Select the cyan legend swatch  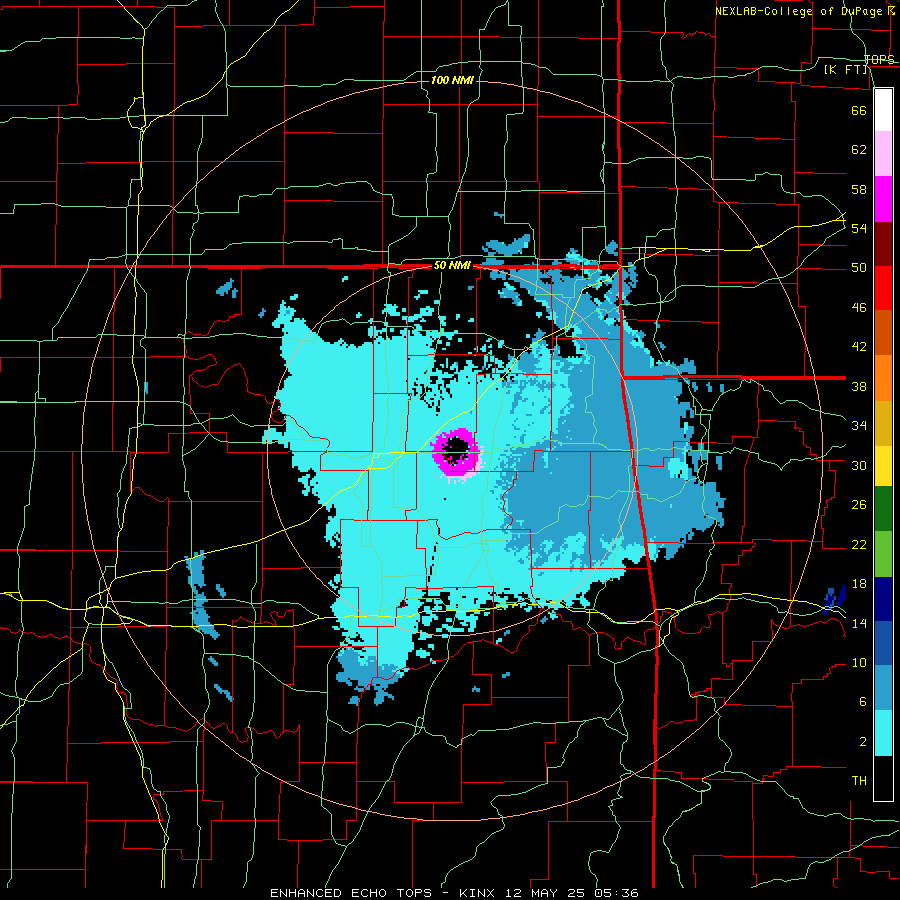tap(883, 733)
